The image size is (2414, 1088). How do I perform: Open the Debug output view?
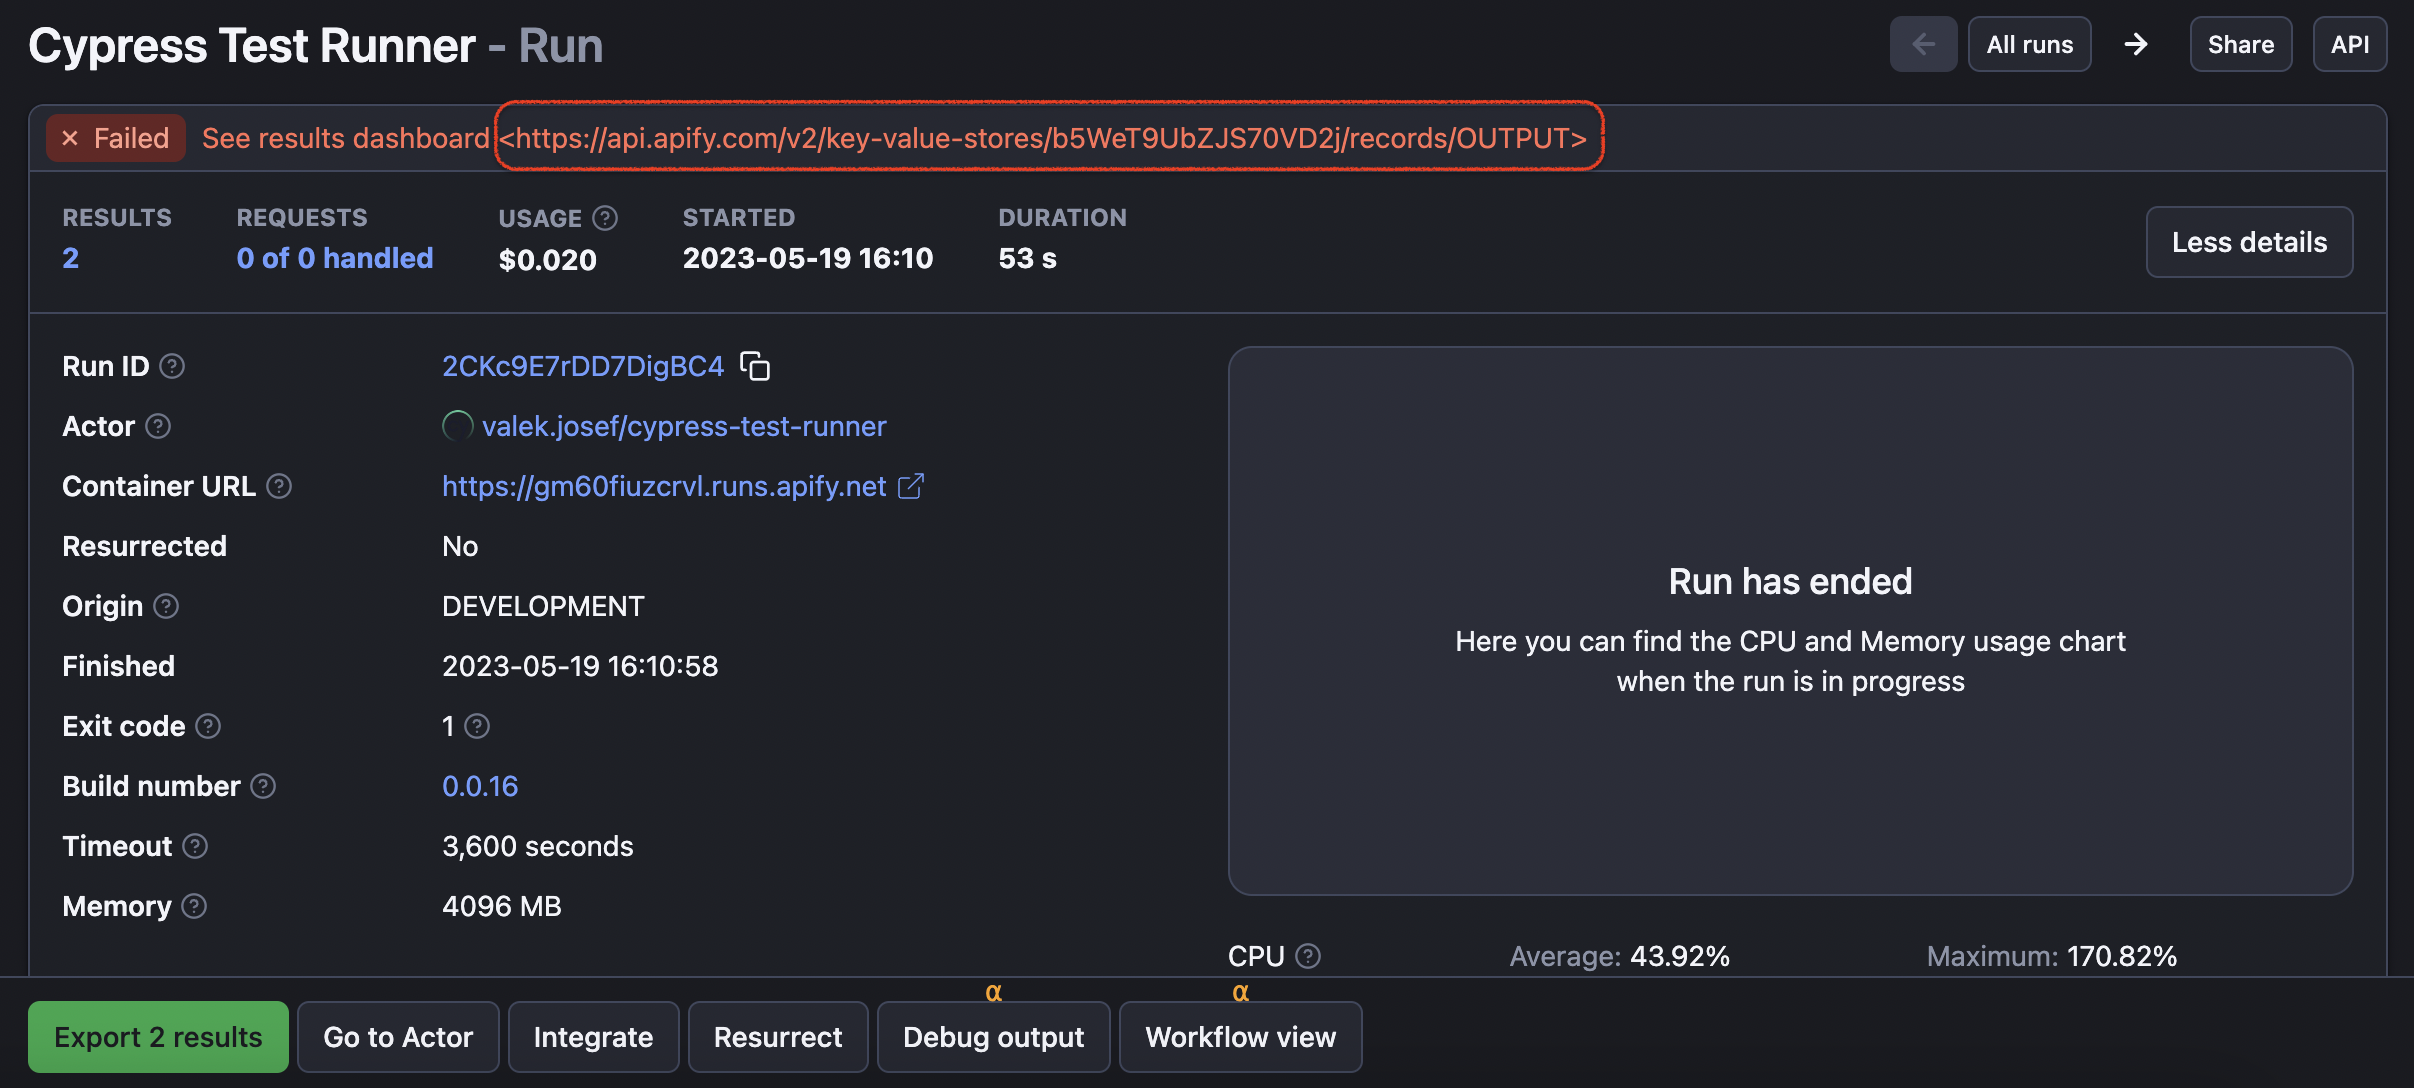coord(993,1037)
